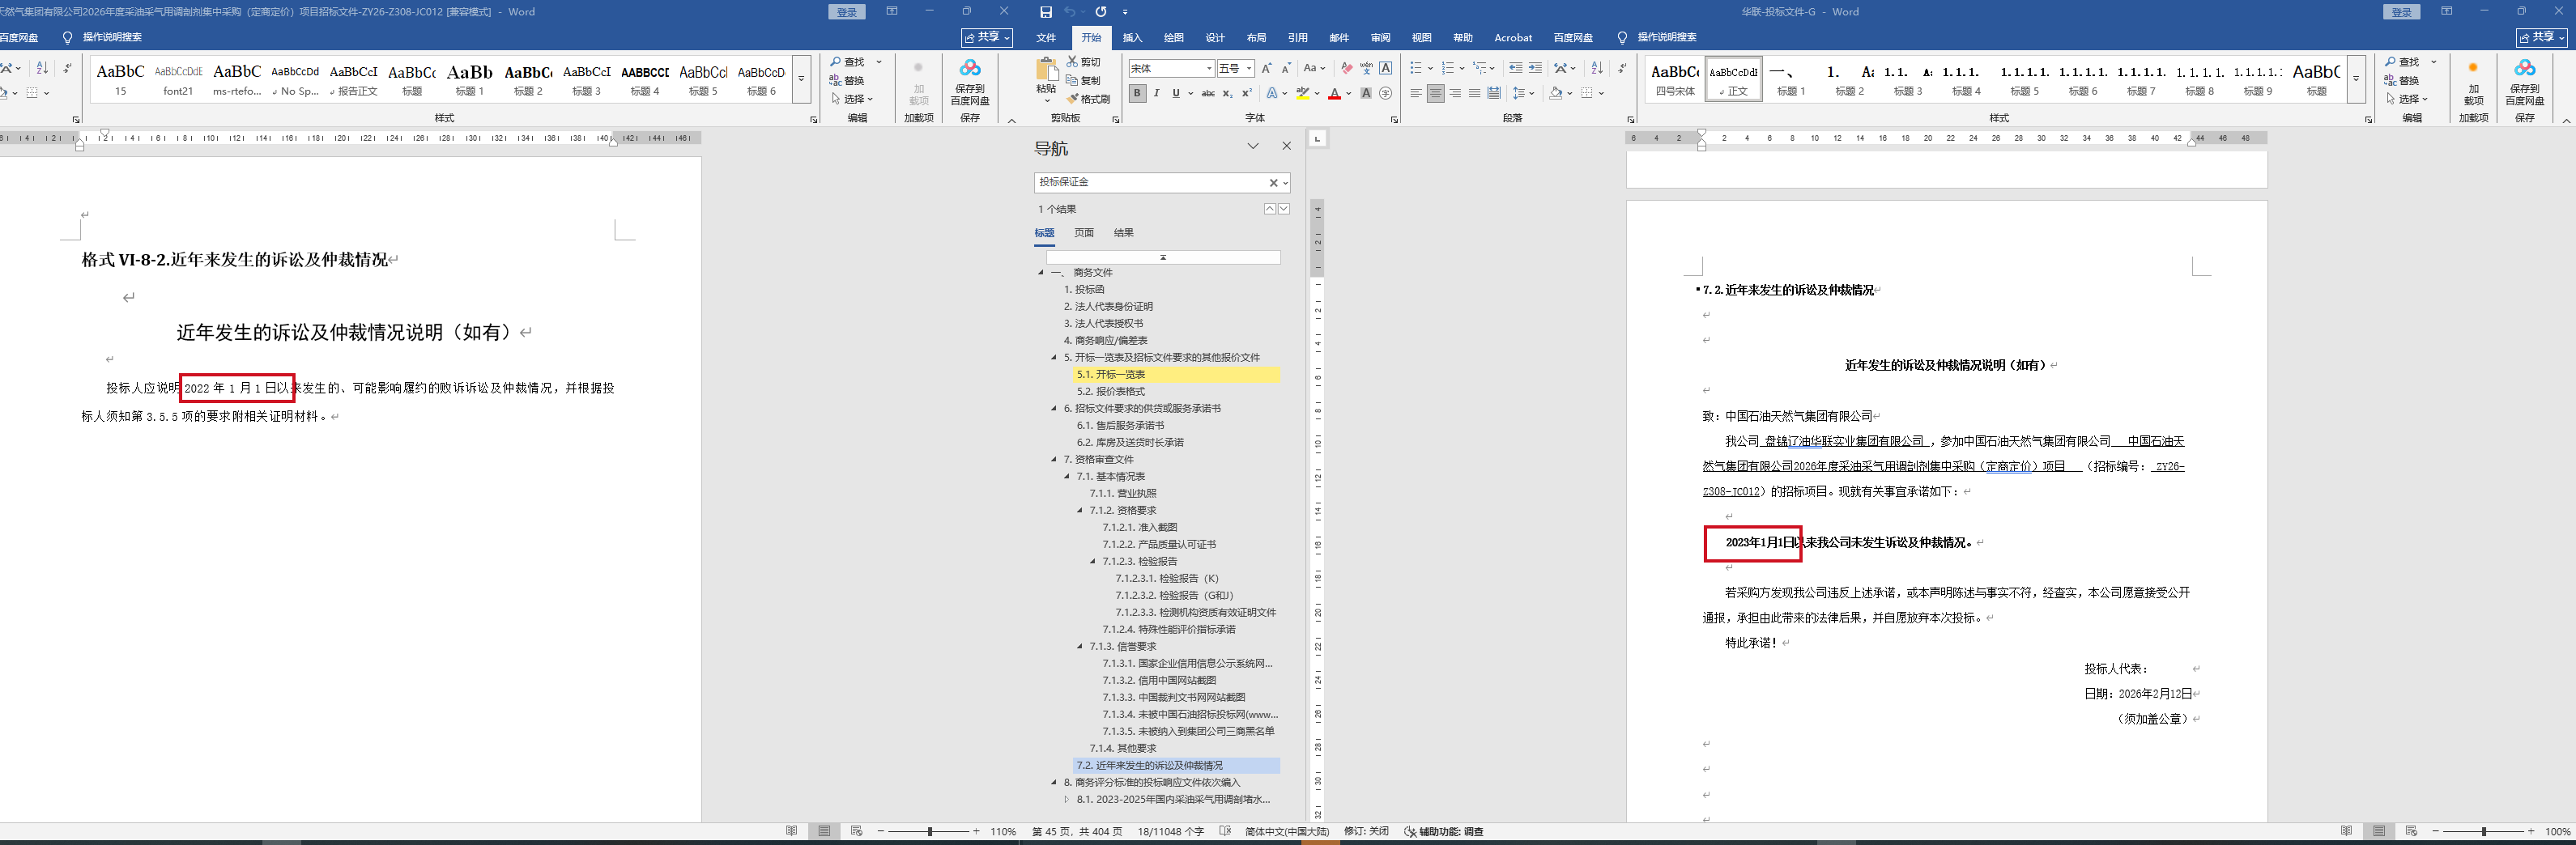The height and width of the screenshot is (845, 2576).
Task: Toggle Bold formatting in right window
Action: pyautogui.click(x=1137, y=93)
